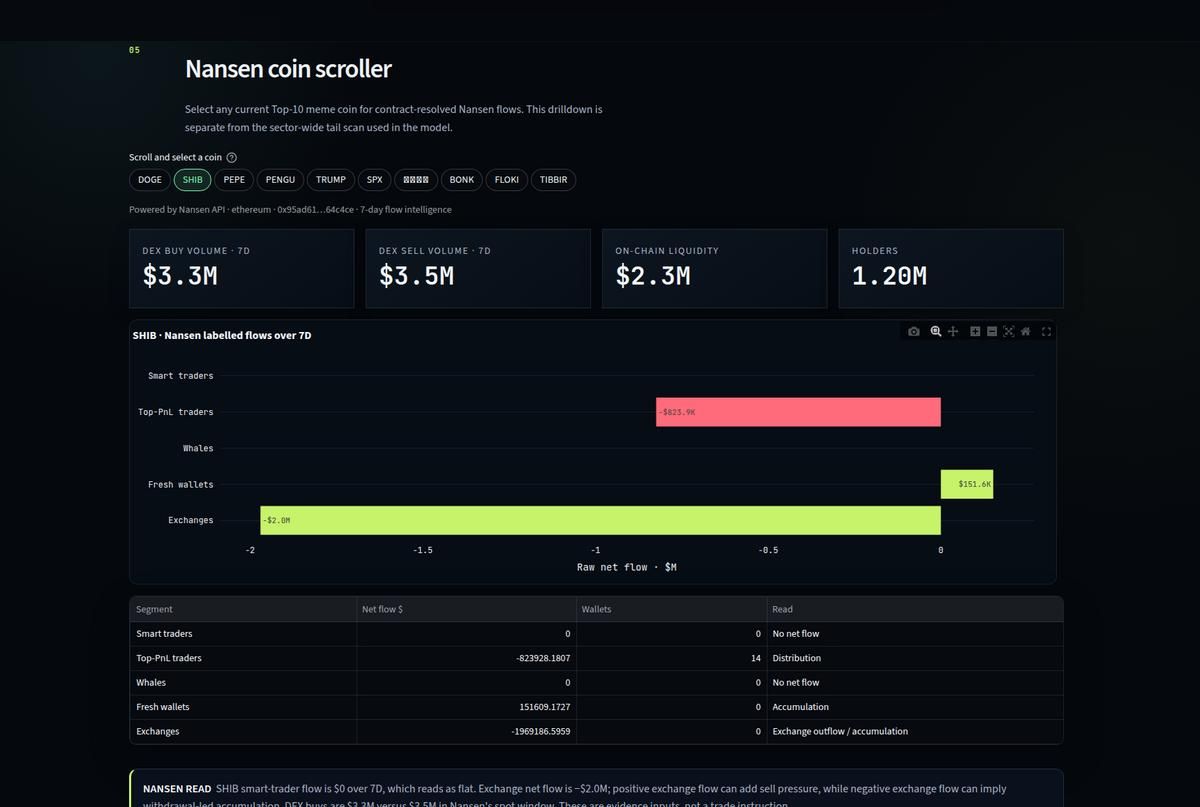
Task: Click the DEX BUY VOLUME $3.3M card
Action: coord(242,268)
